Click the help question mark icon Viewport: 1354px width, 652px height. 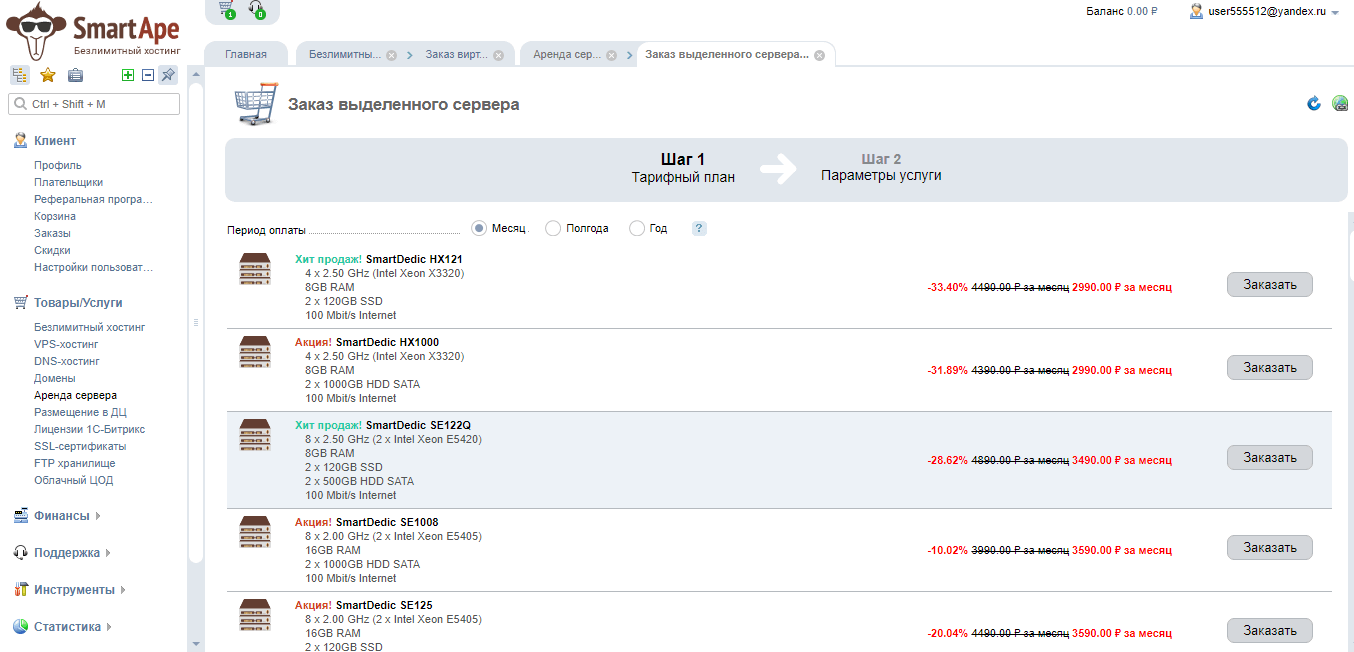click(699, 228)
